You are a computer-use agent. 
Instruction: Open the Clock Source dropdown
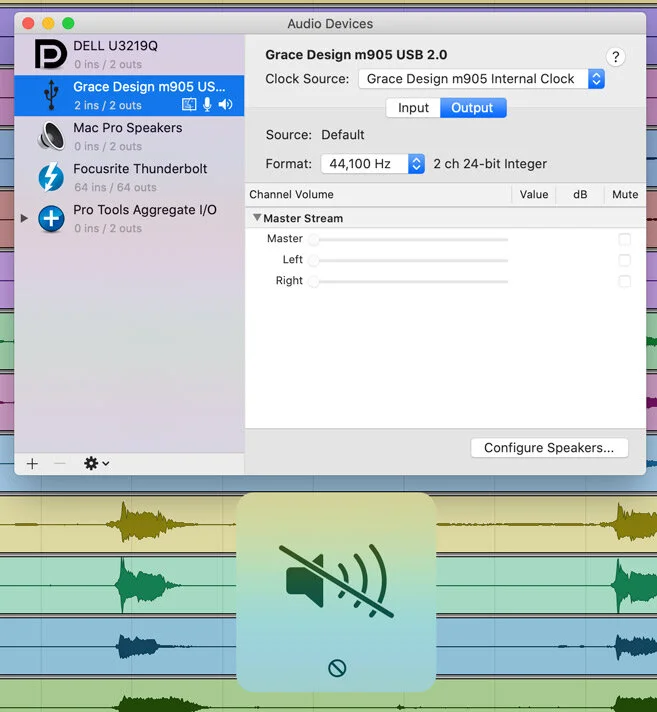click(481, 79)
